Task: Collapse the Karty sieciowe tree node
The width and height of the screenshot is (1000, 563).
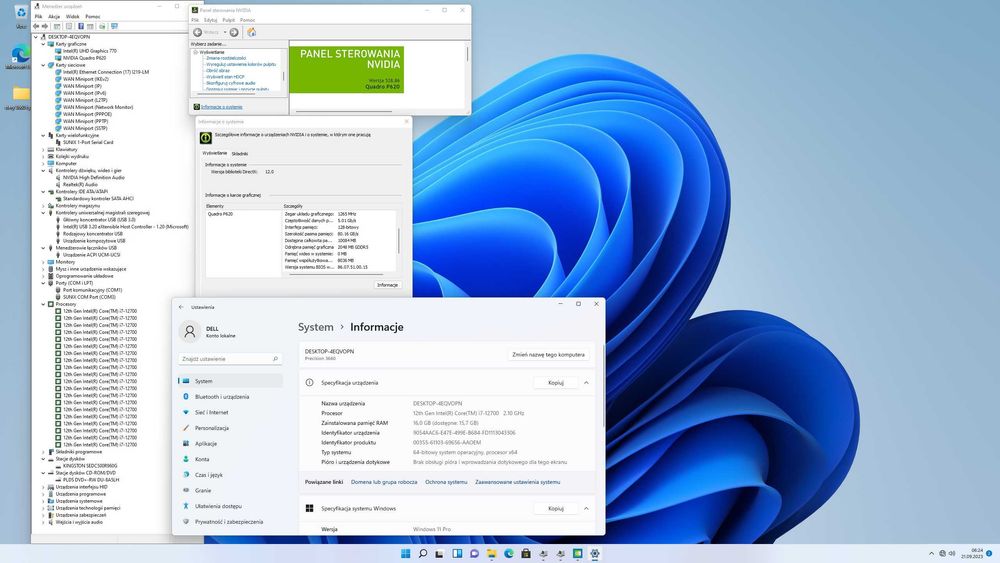Action: coord(43,65)
